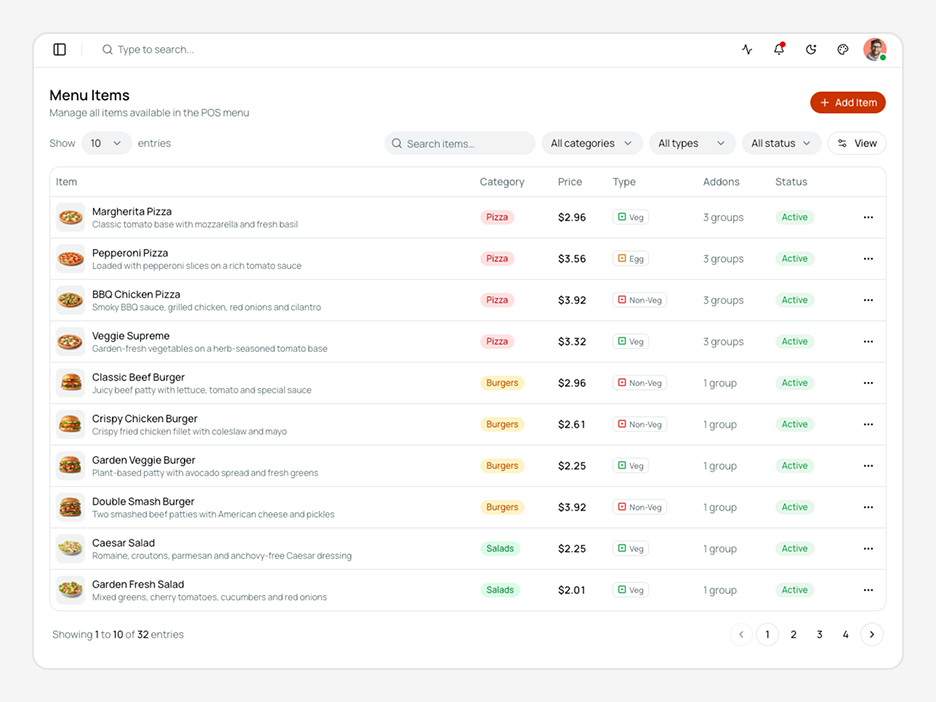The height and width of the screenshot is (702, 936).
Task: Open the View options button
Action: 857,143
